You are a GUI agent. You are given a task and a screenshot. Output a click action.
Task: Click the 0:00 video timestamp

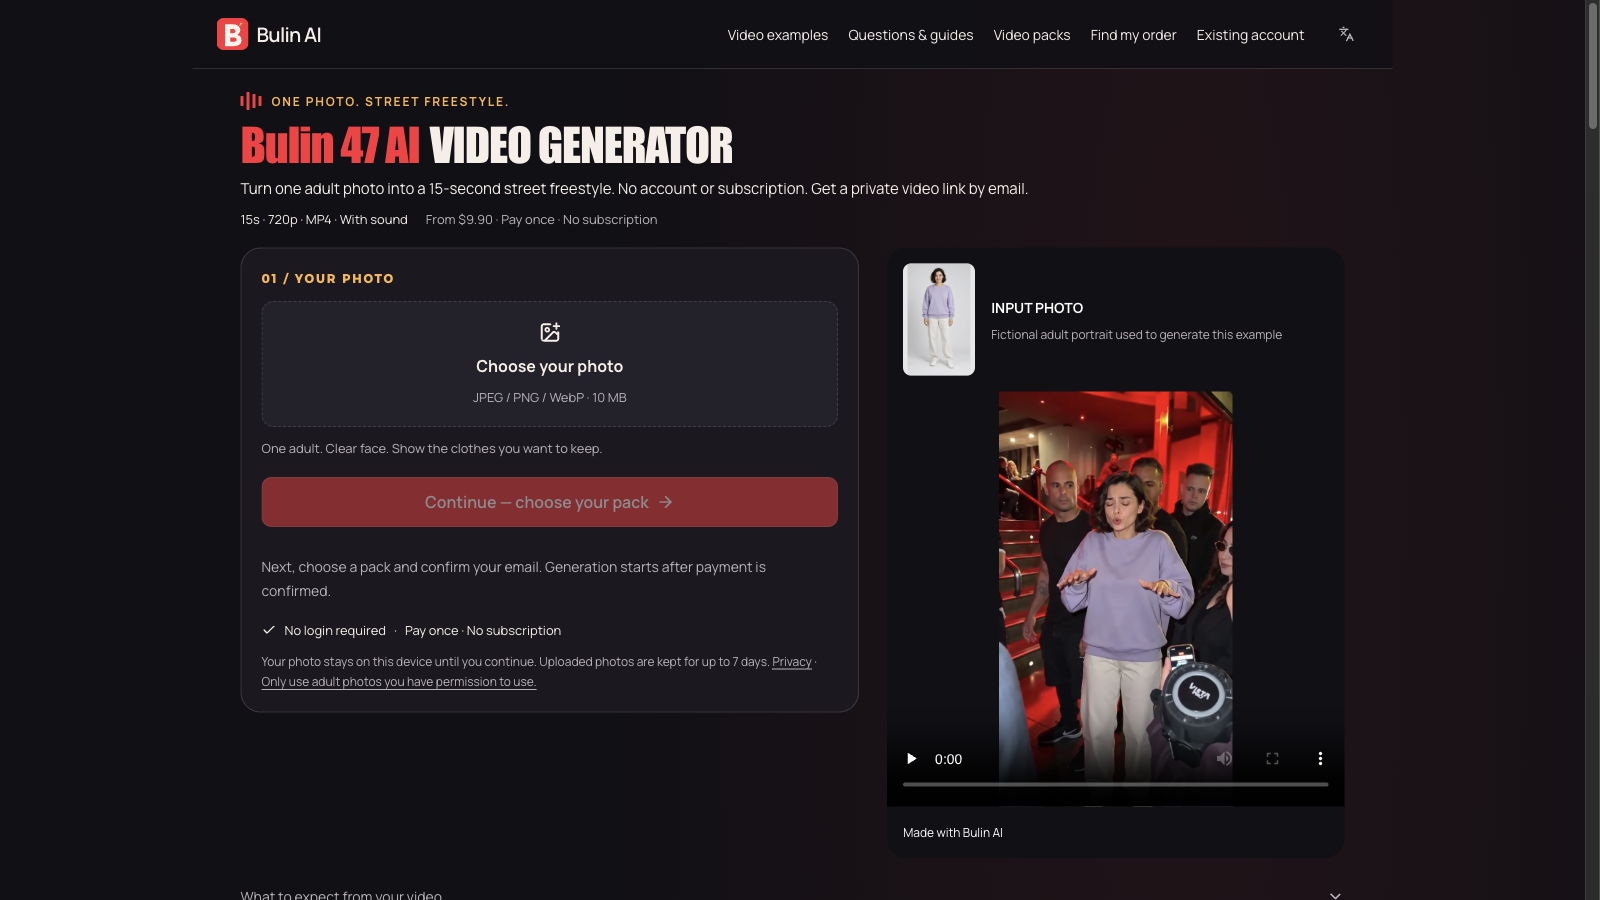tap(948, 759)
